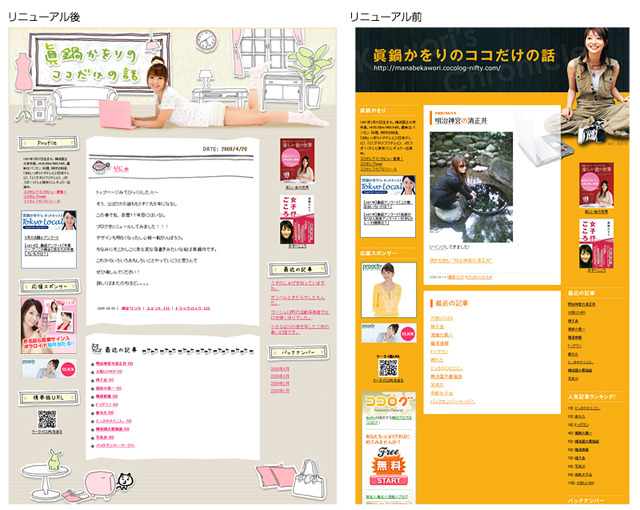Open the Tokyo Local banner in renewed blog
This screenshot has width=640, height=510.
[49, 239]
